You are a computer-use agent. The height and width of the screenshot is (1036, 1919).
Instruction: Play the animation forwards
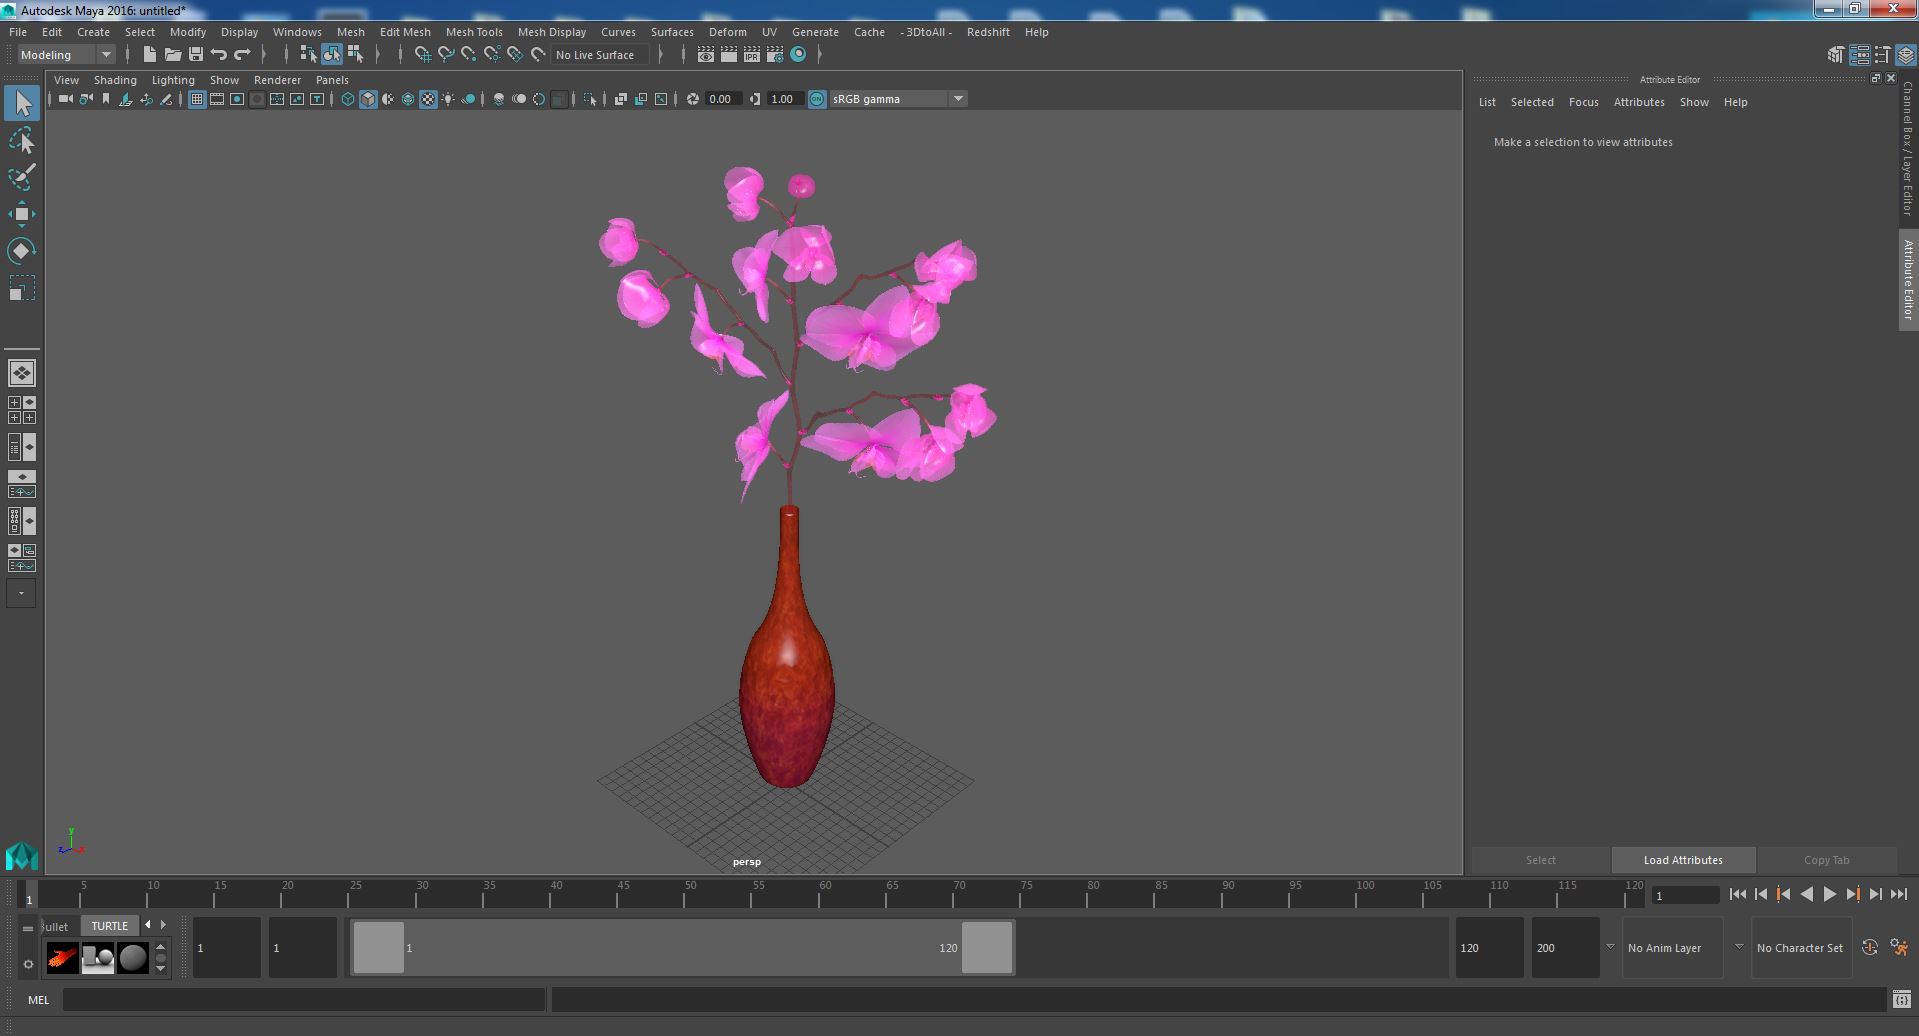tap(1829, 895)
